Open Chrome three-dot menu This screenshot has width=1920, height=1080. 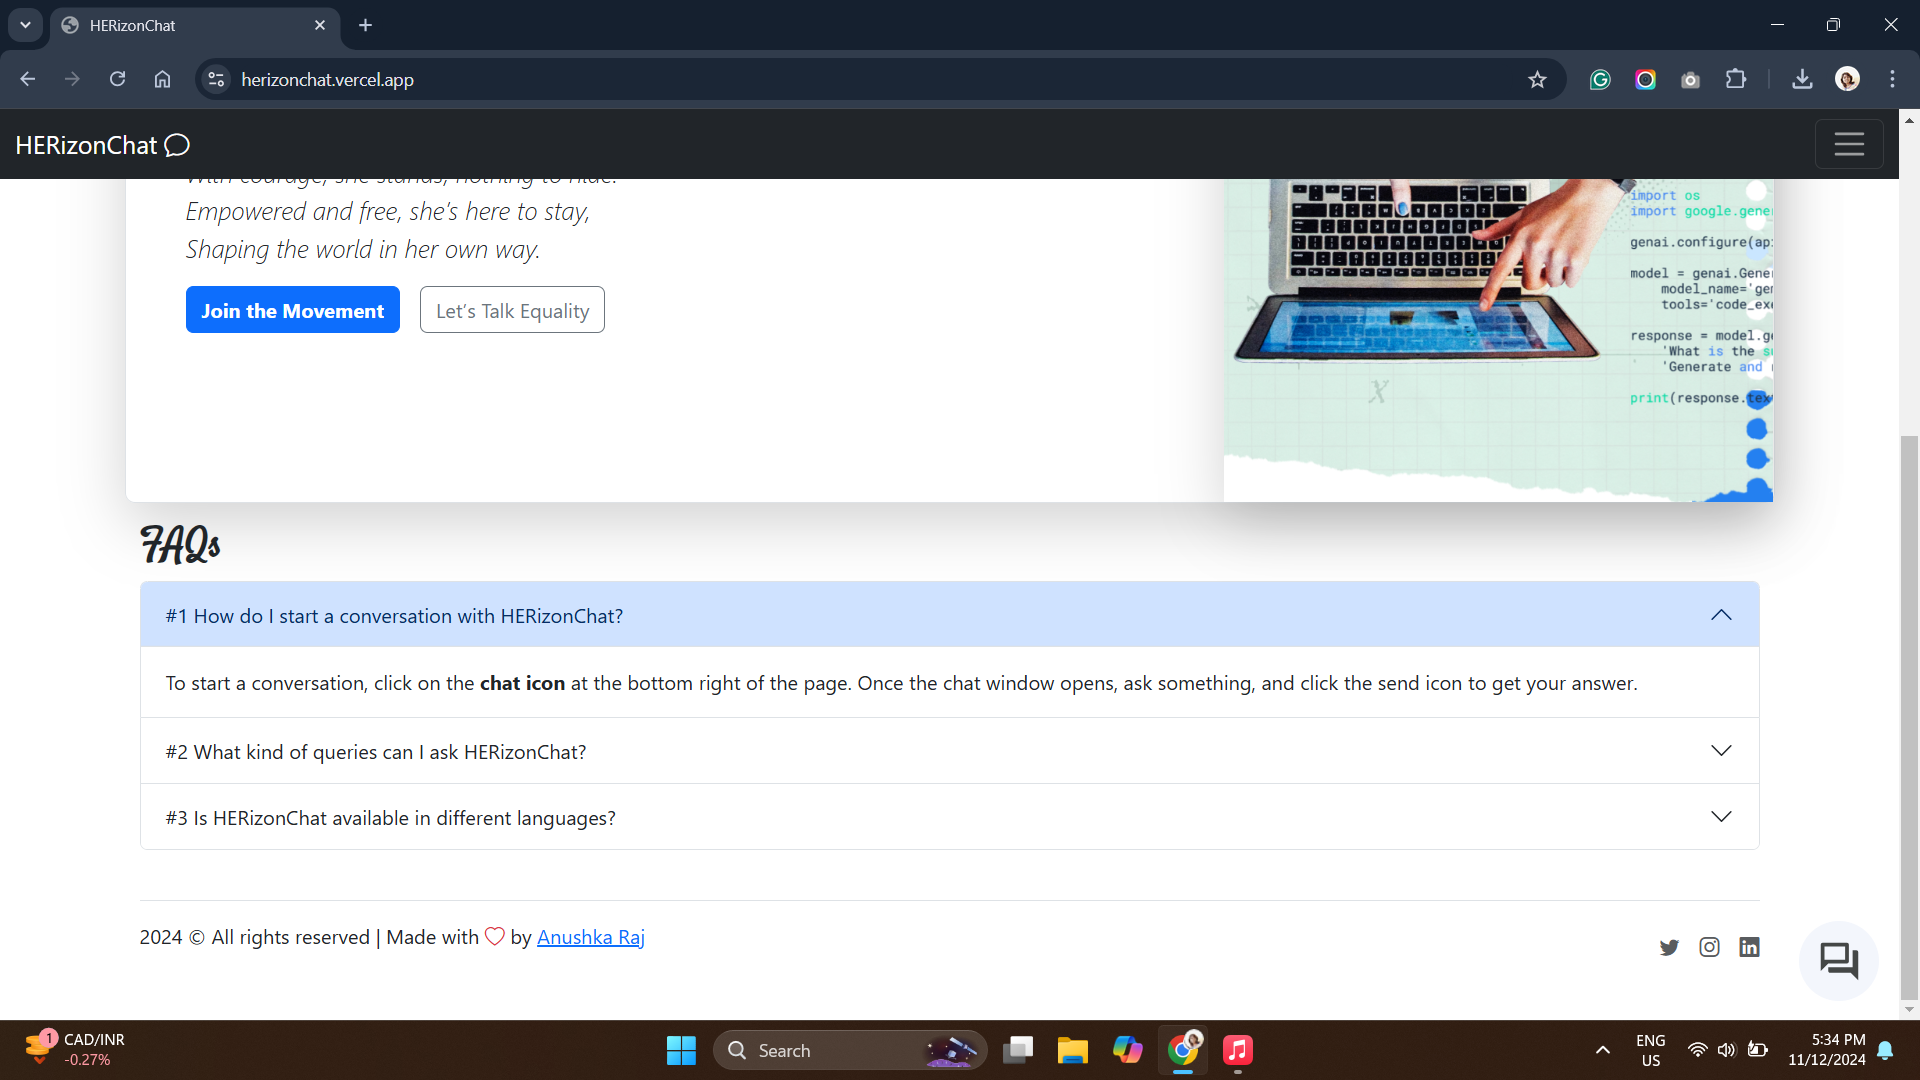pos(1892,80)
